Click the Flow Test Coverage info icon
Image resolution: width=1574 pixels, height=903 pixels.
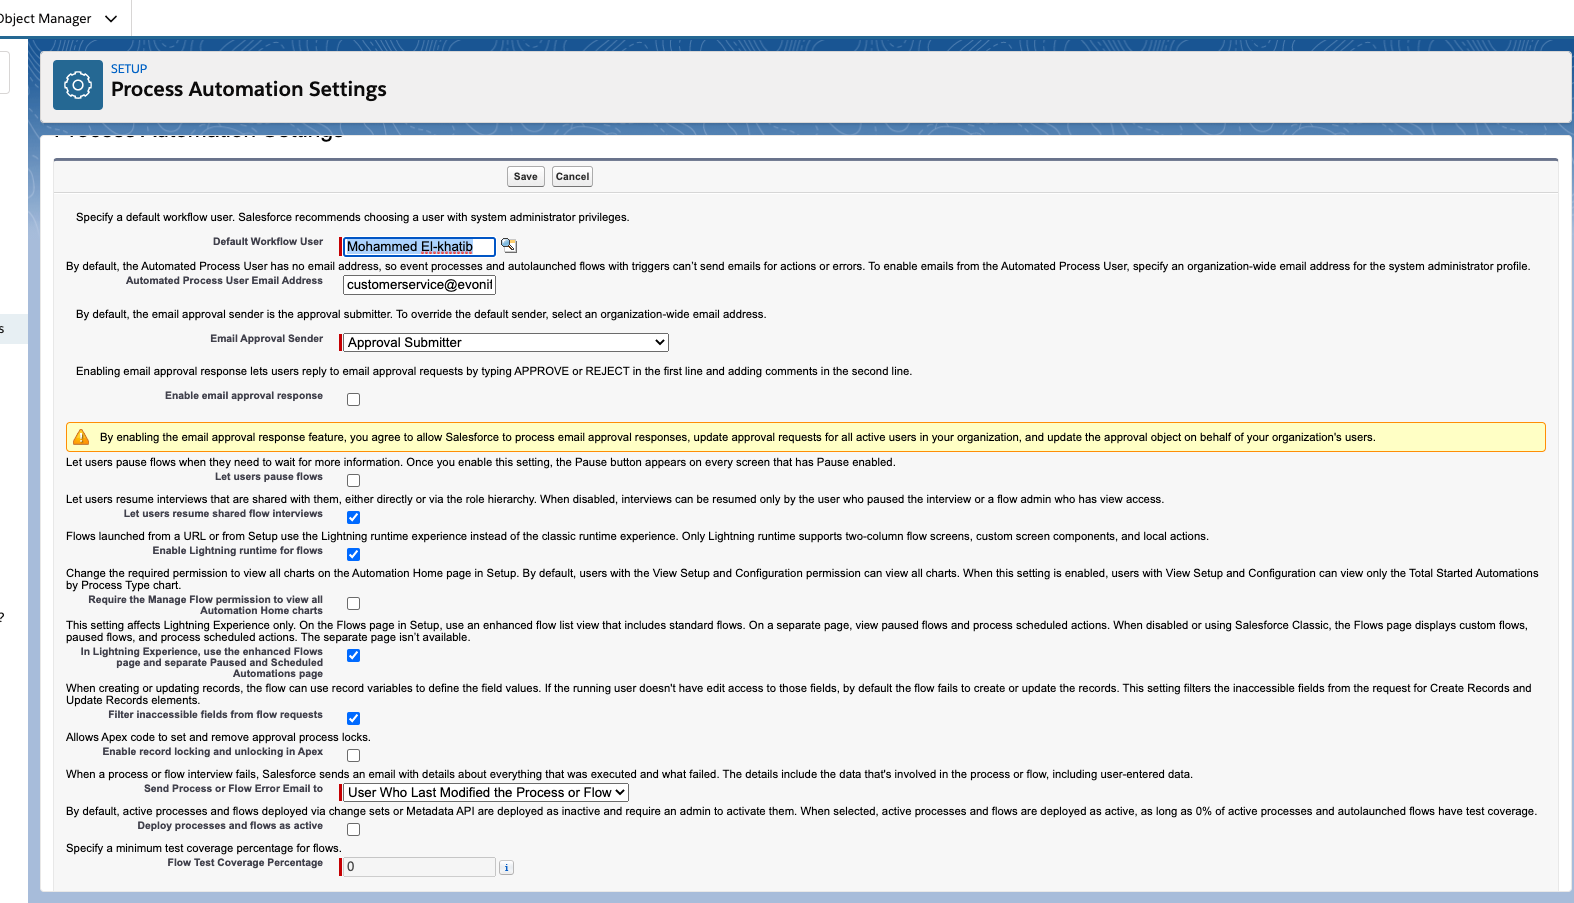507,868
